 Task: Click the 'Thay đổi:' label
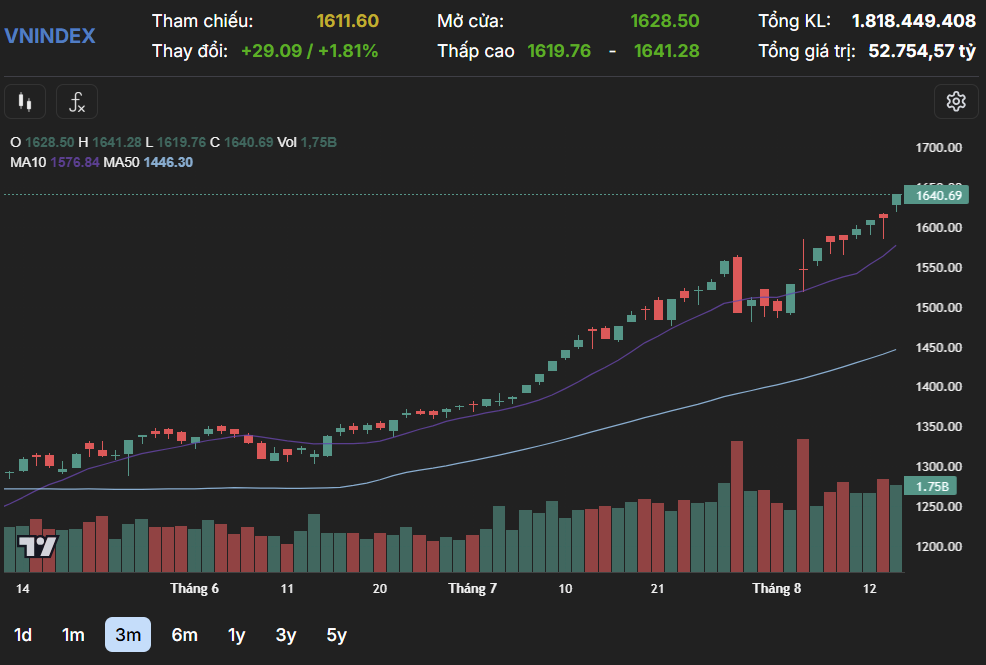(x=190, y=51)
